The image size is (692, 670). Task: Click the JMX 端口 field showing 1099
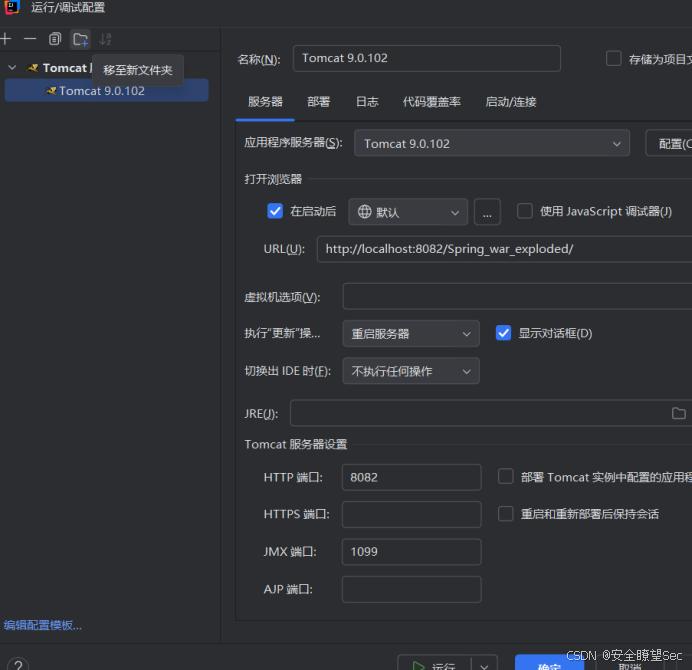(x=411, y=552)
